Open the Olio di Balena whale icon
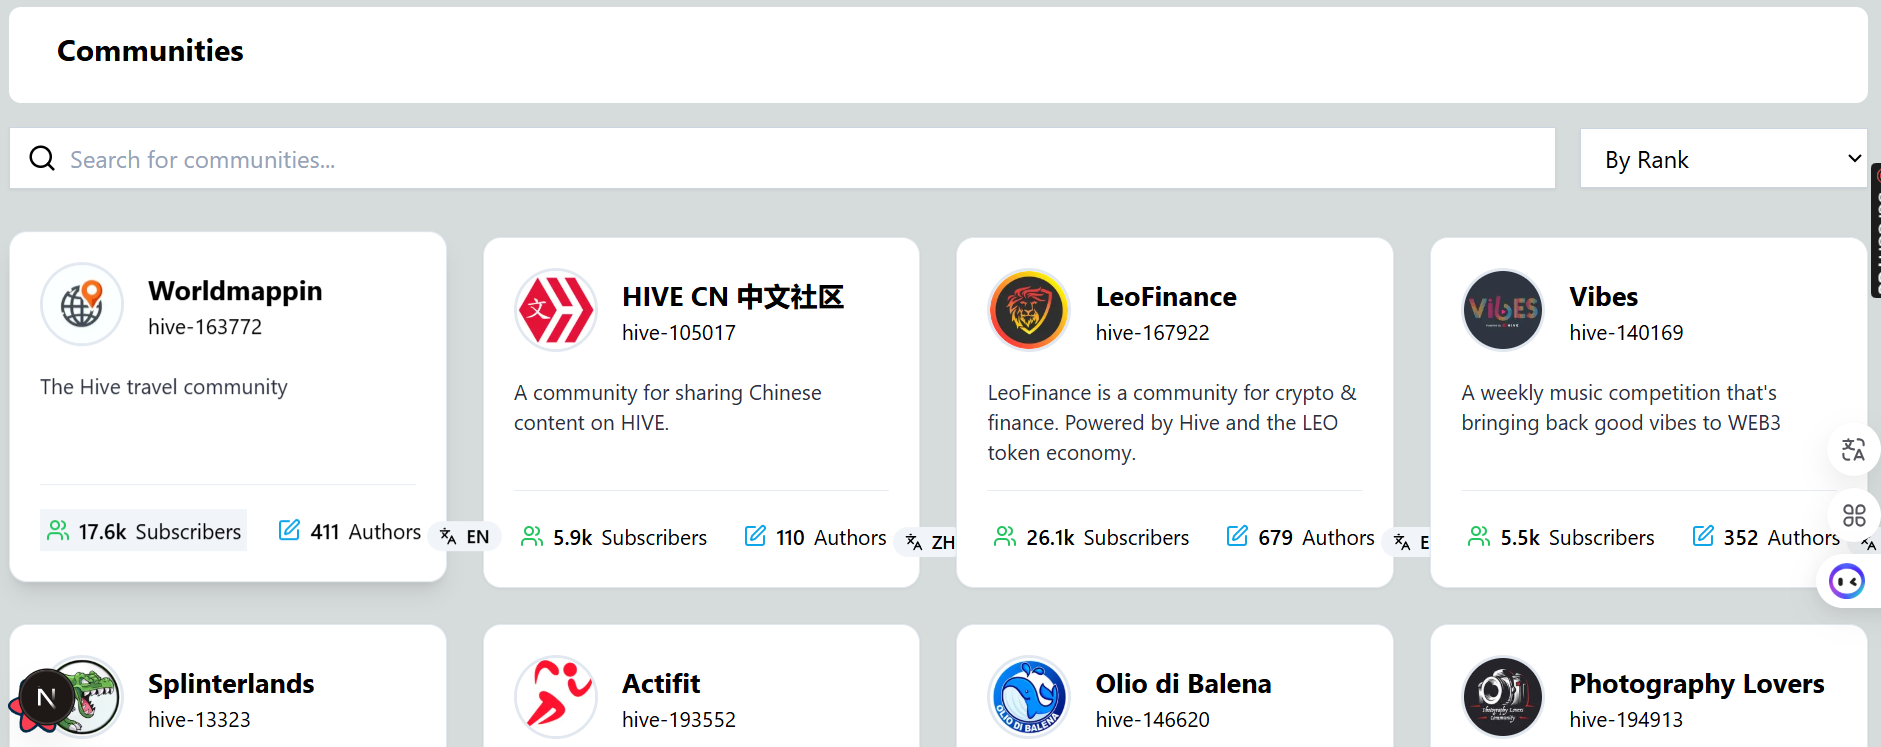Screen dimensions: 1881x747 pos(1029,697)
